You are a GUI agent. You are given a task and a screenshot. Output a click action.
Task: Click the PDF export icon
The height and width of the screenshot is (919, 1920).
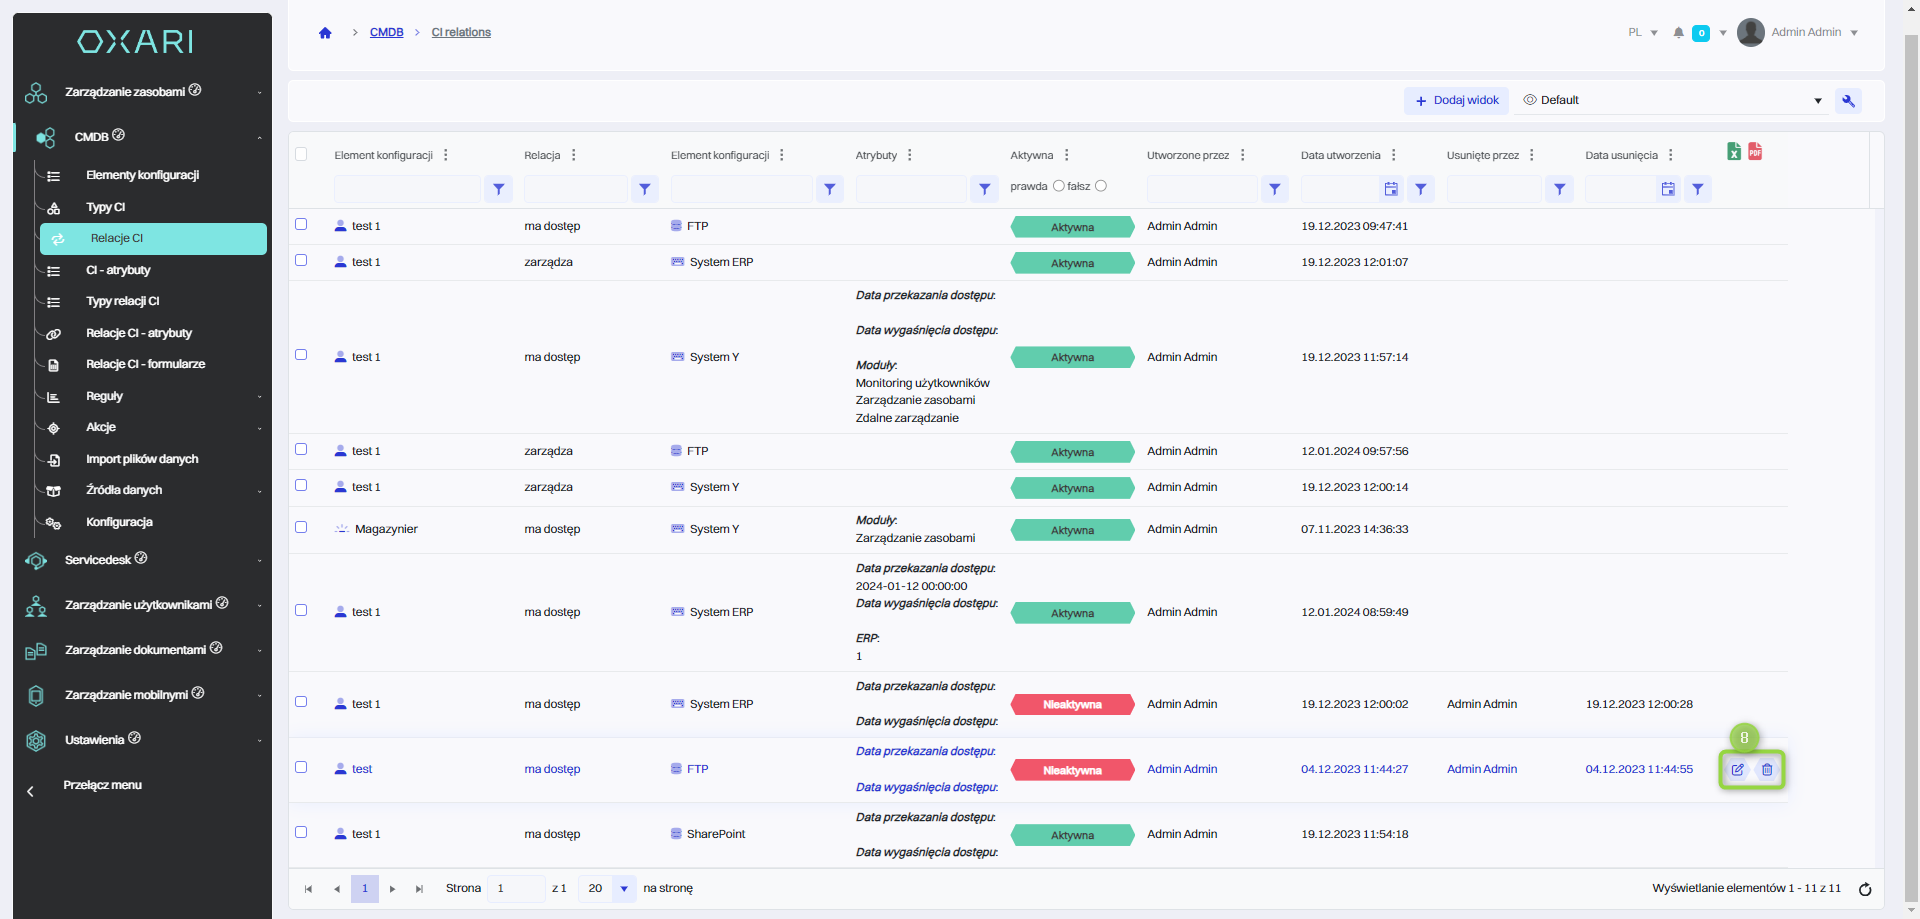pos(1755,151)
